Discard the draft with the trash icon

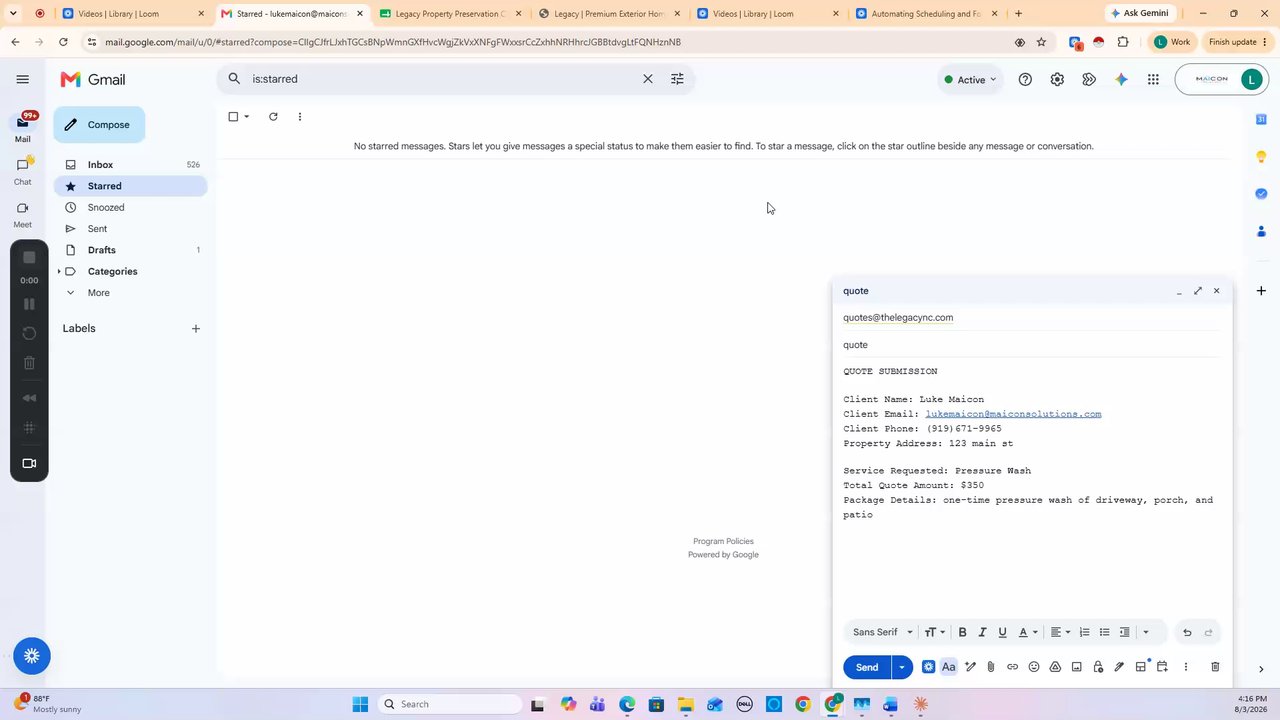[x=1215, y=667]
